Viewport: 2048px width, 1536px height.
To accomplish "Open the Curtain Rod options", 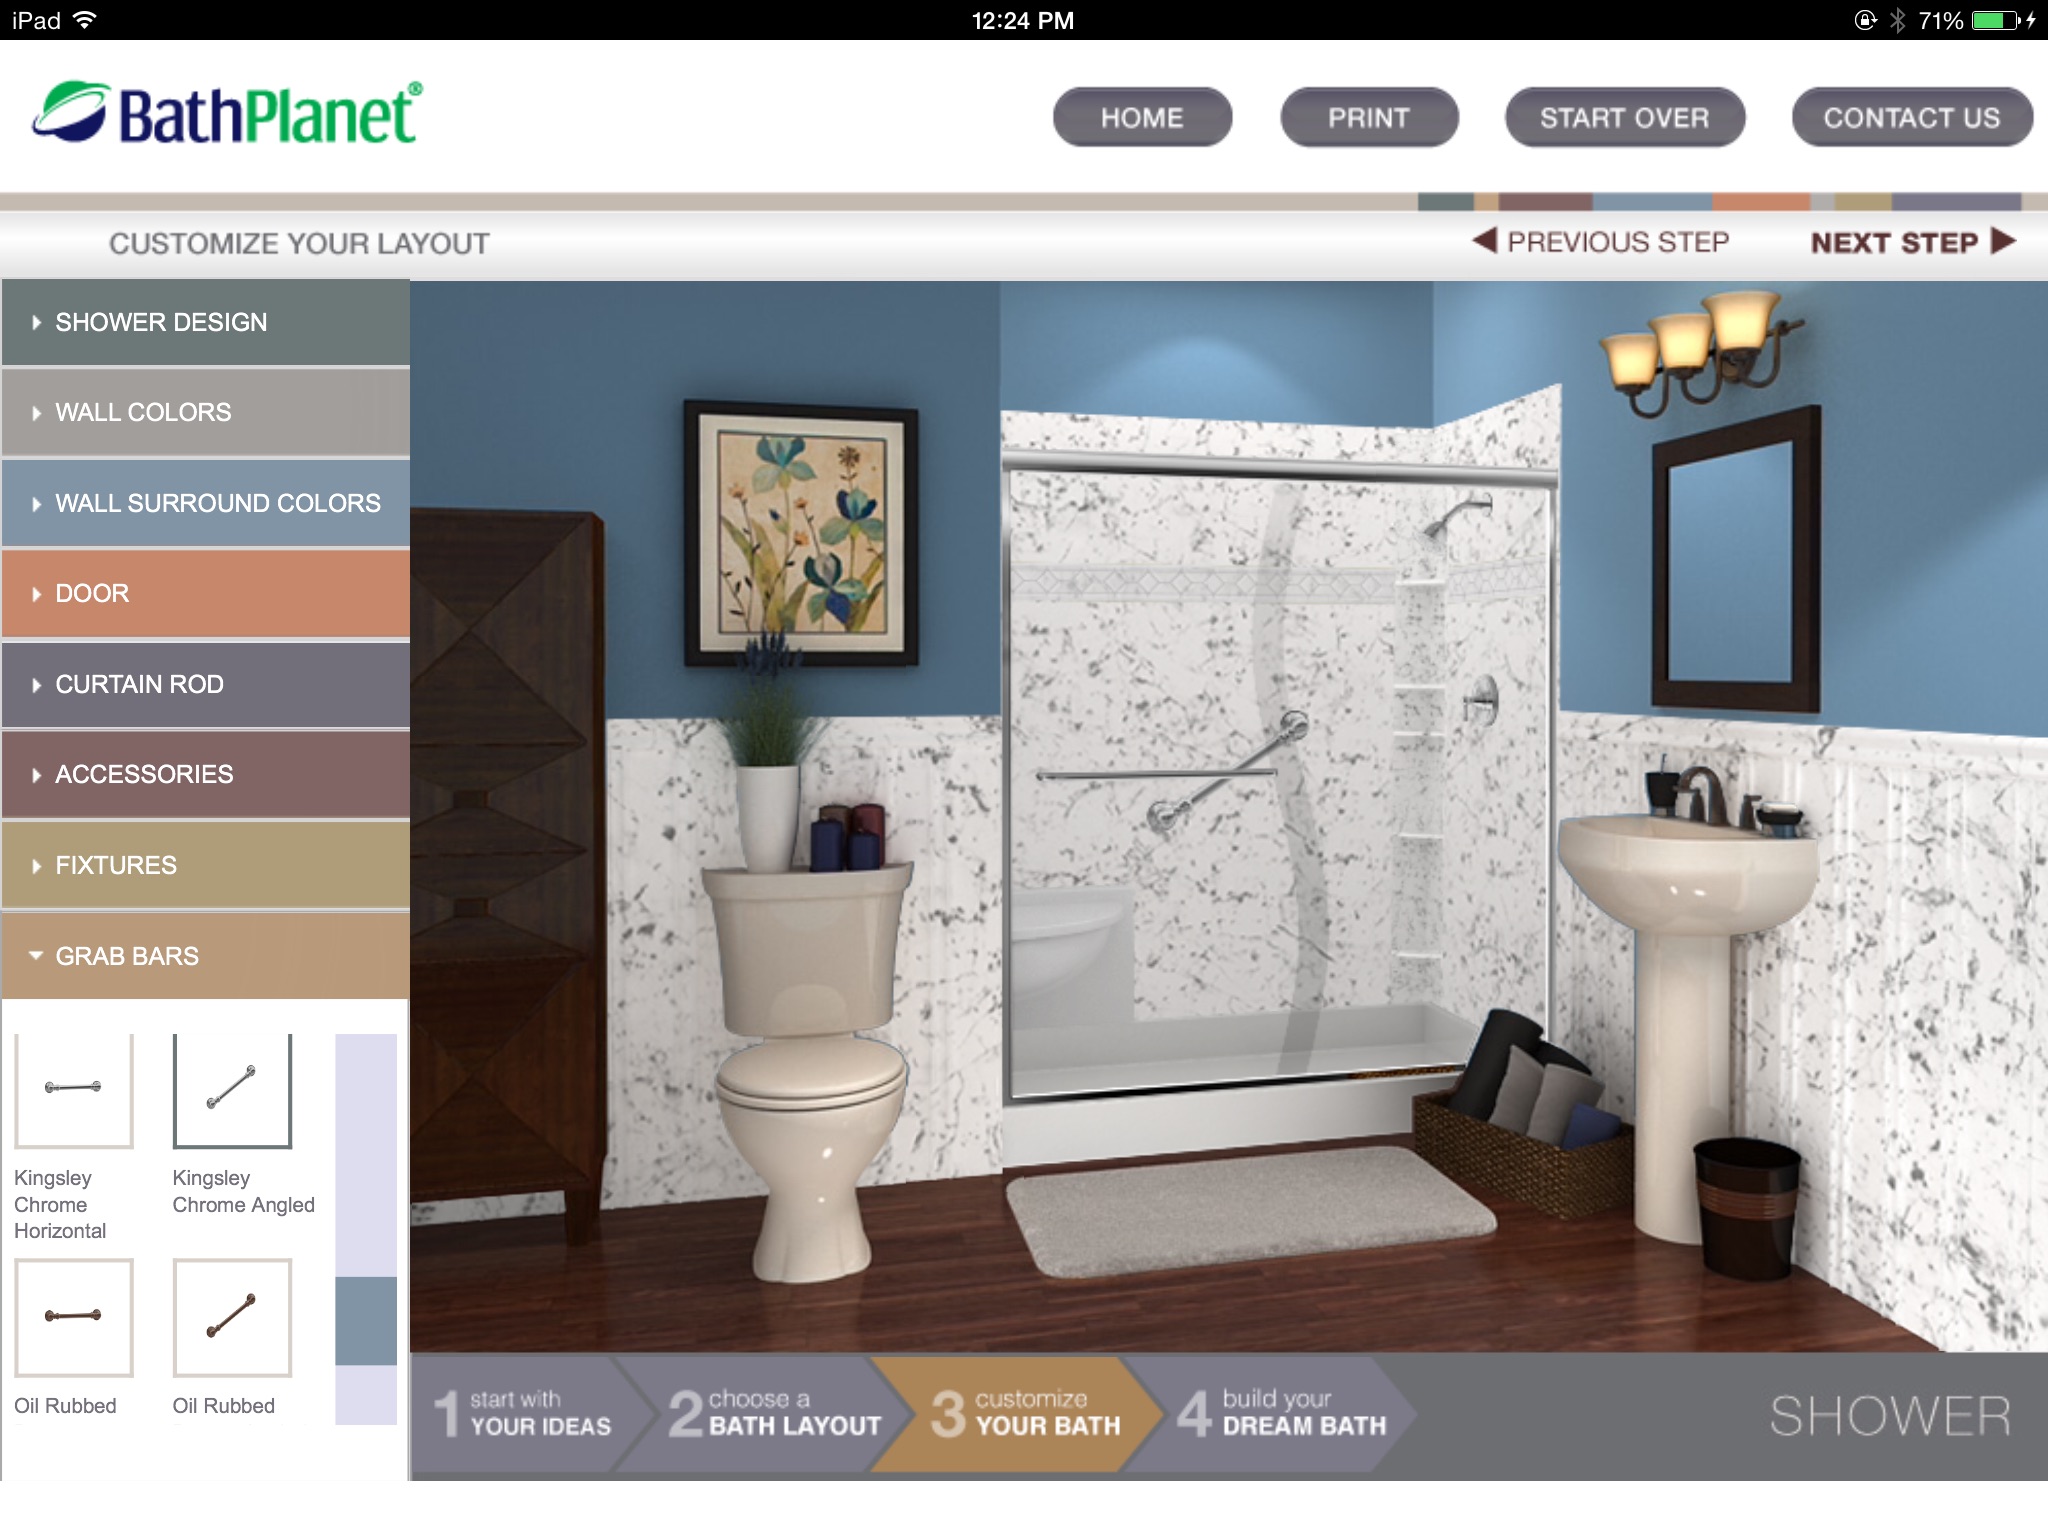I will [x=206, y=682].
